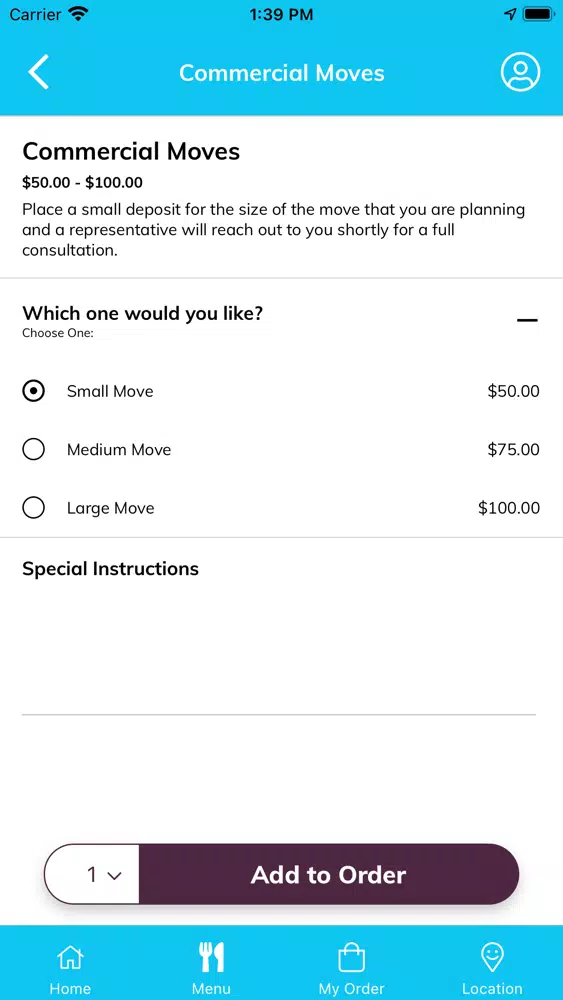This screenshot has width=563, height=1000.
Task: Tap the Wi-Fi status icon
Action: [x=78, y=14]
